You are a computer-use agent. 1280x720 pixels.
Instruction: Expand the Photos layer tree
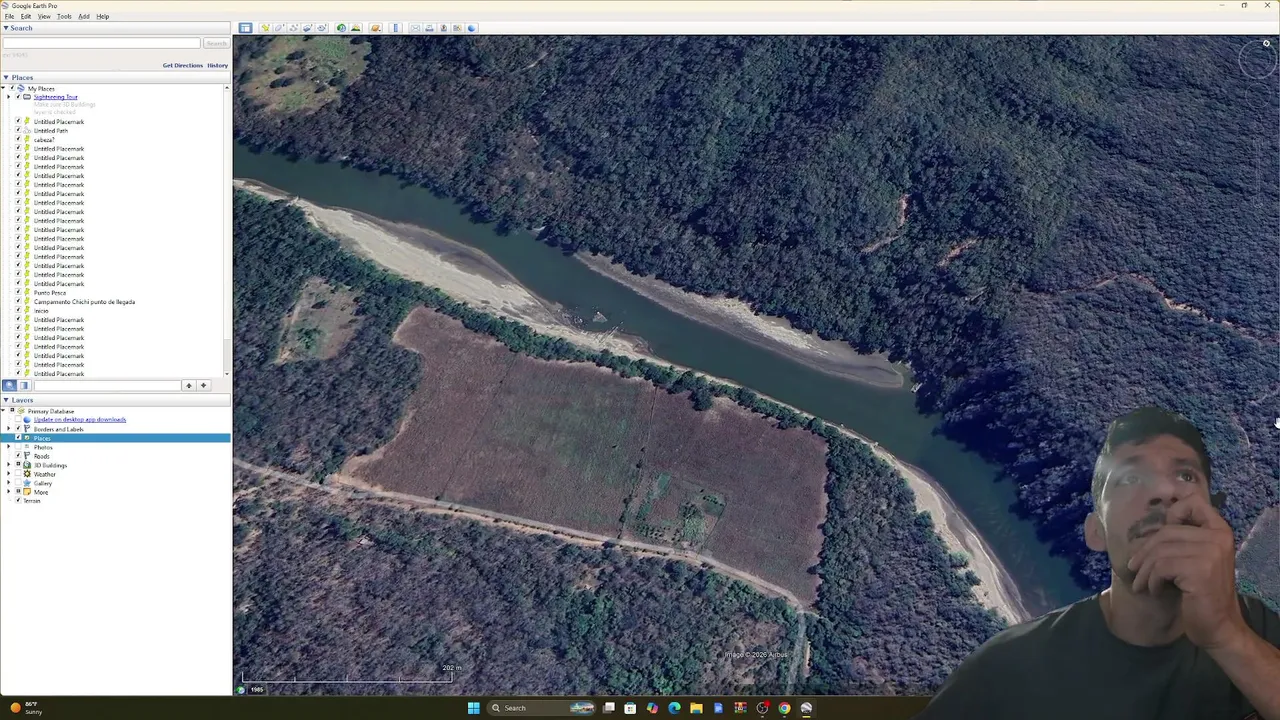coord(9,447)
